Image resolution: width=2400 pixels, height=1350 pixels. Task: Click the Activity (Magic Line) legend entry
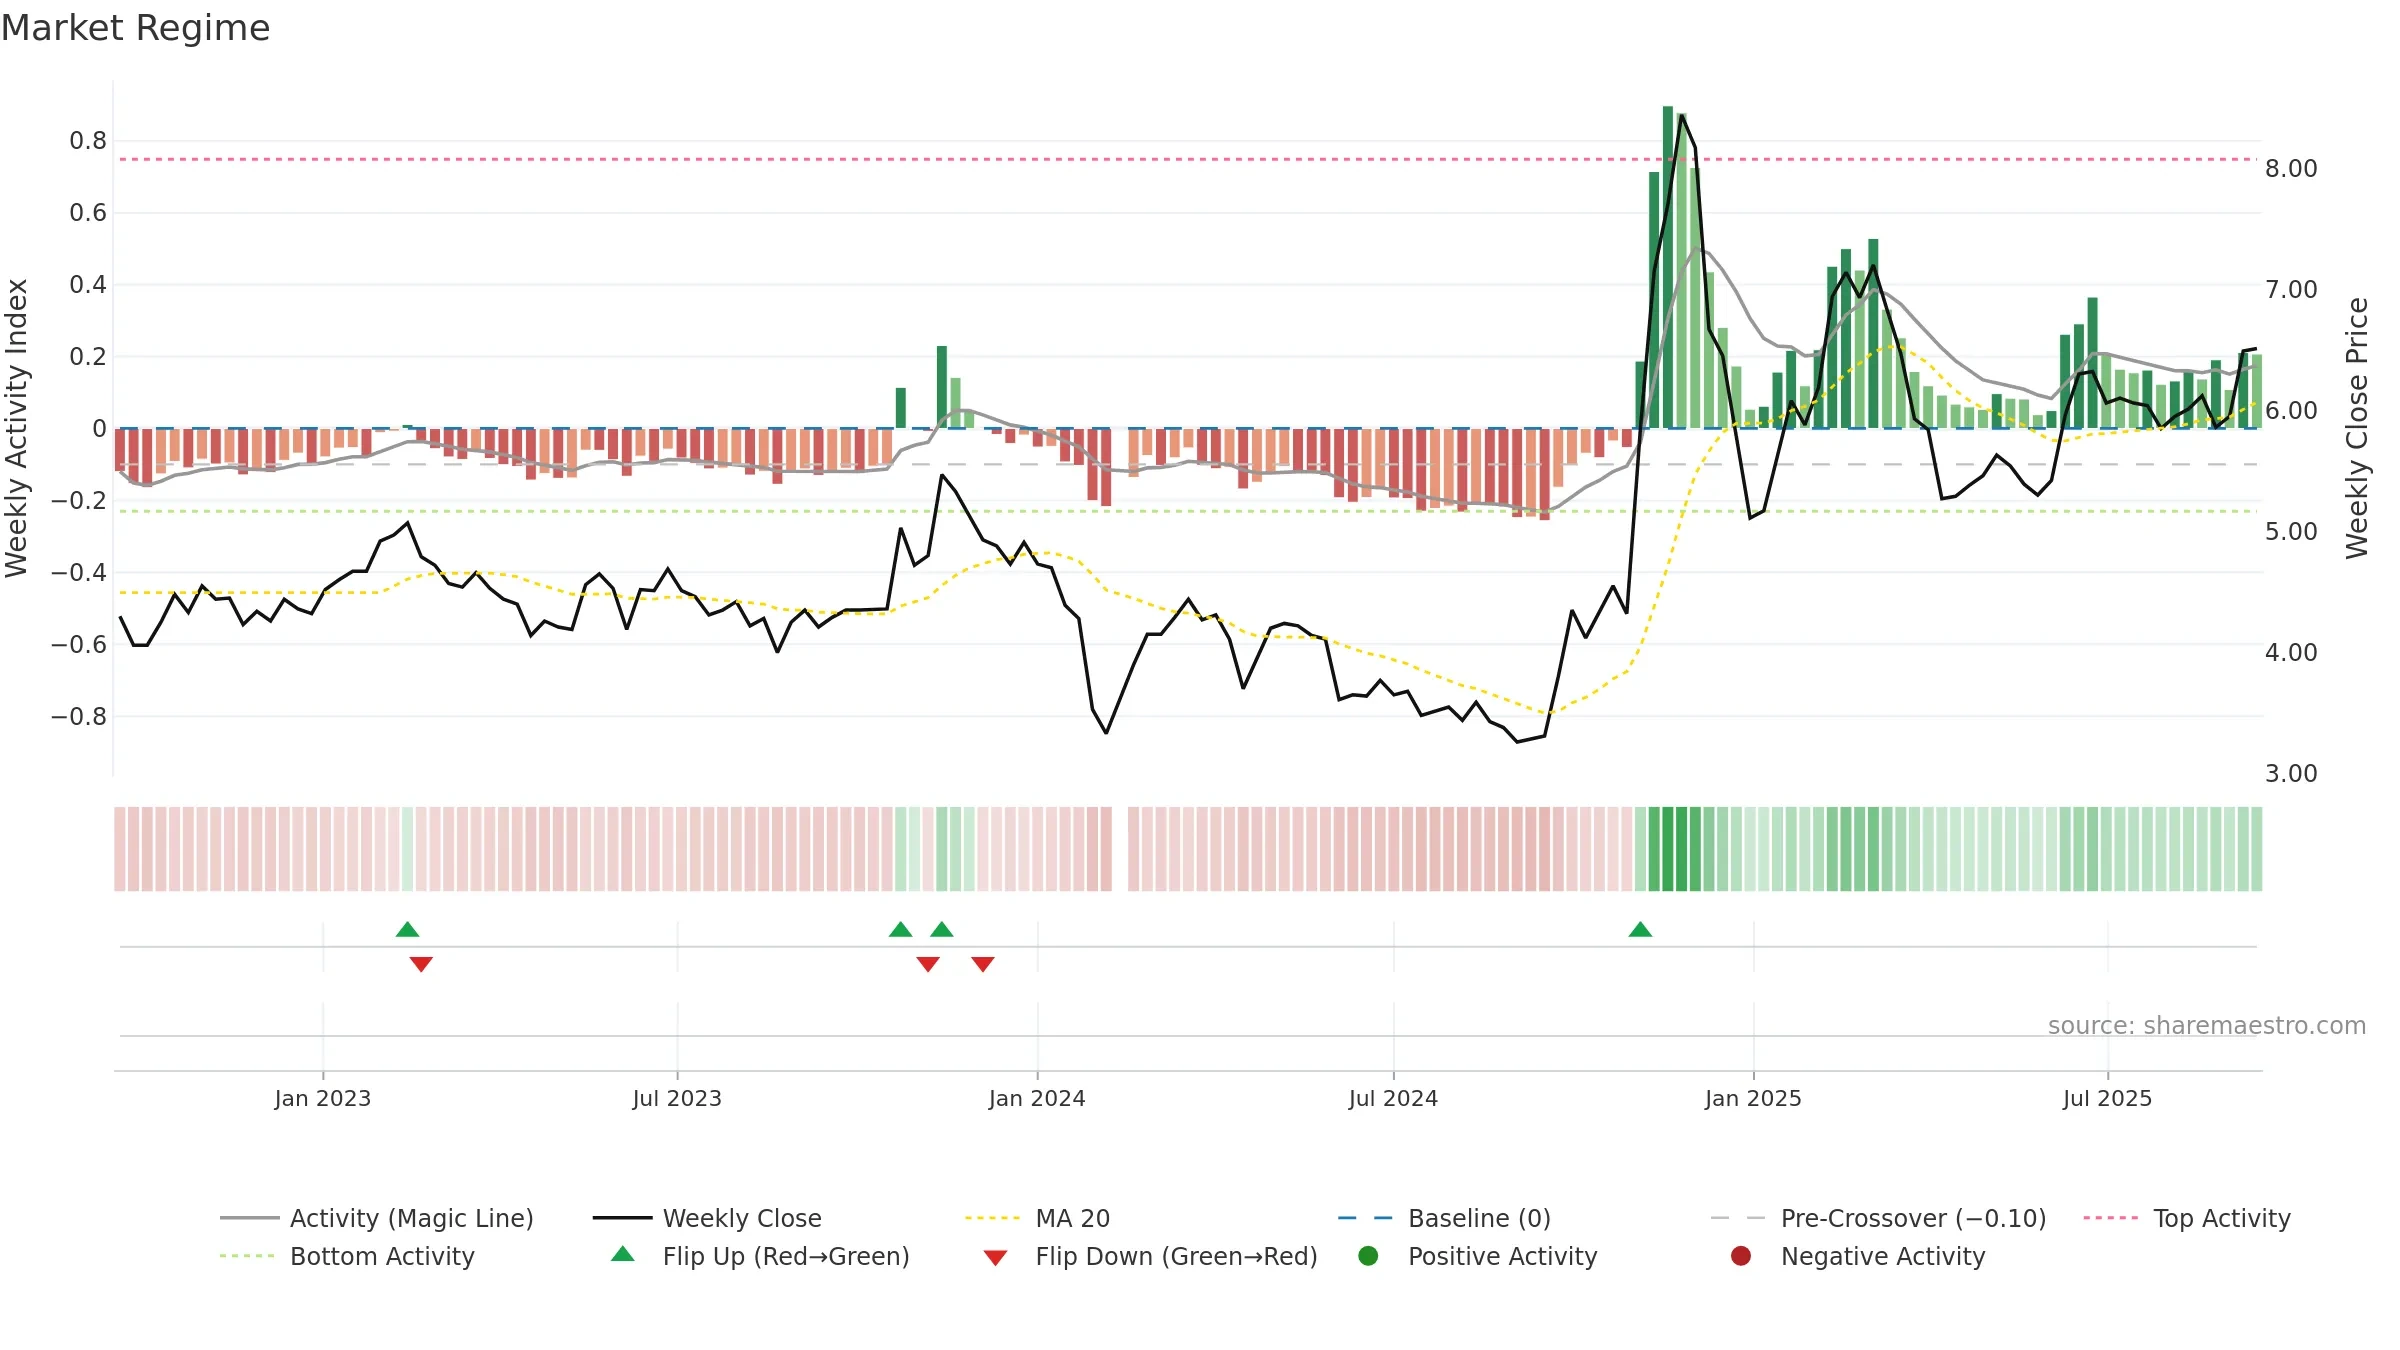(377, 1218)
